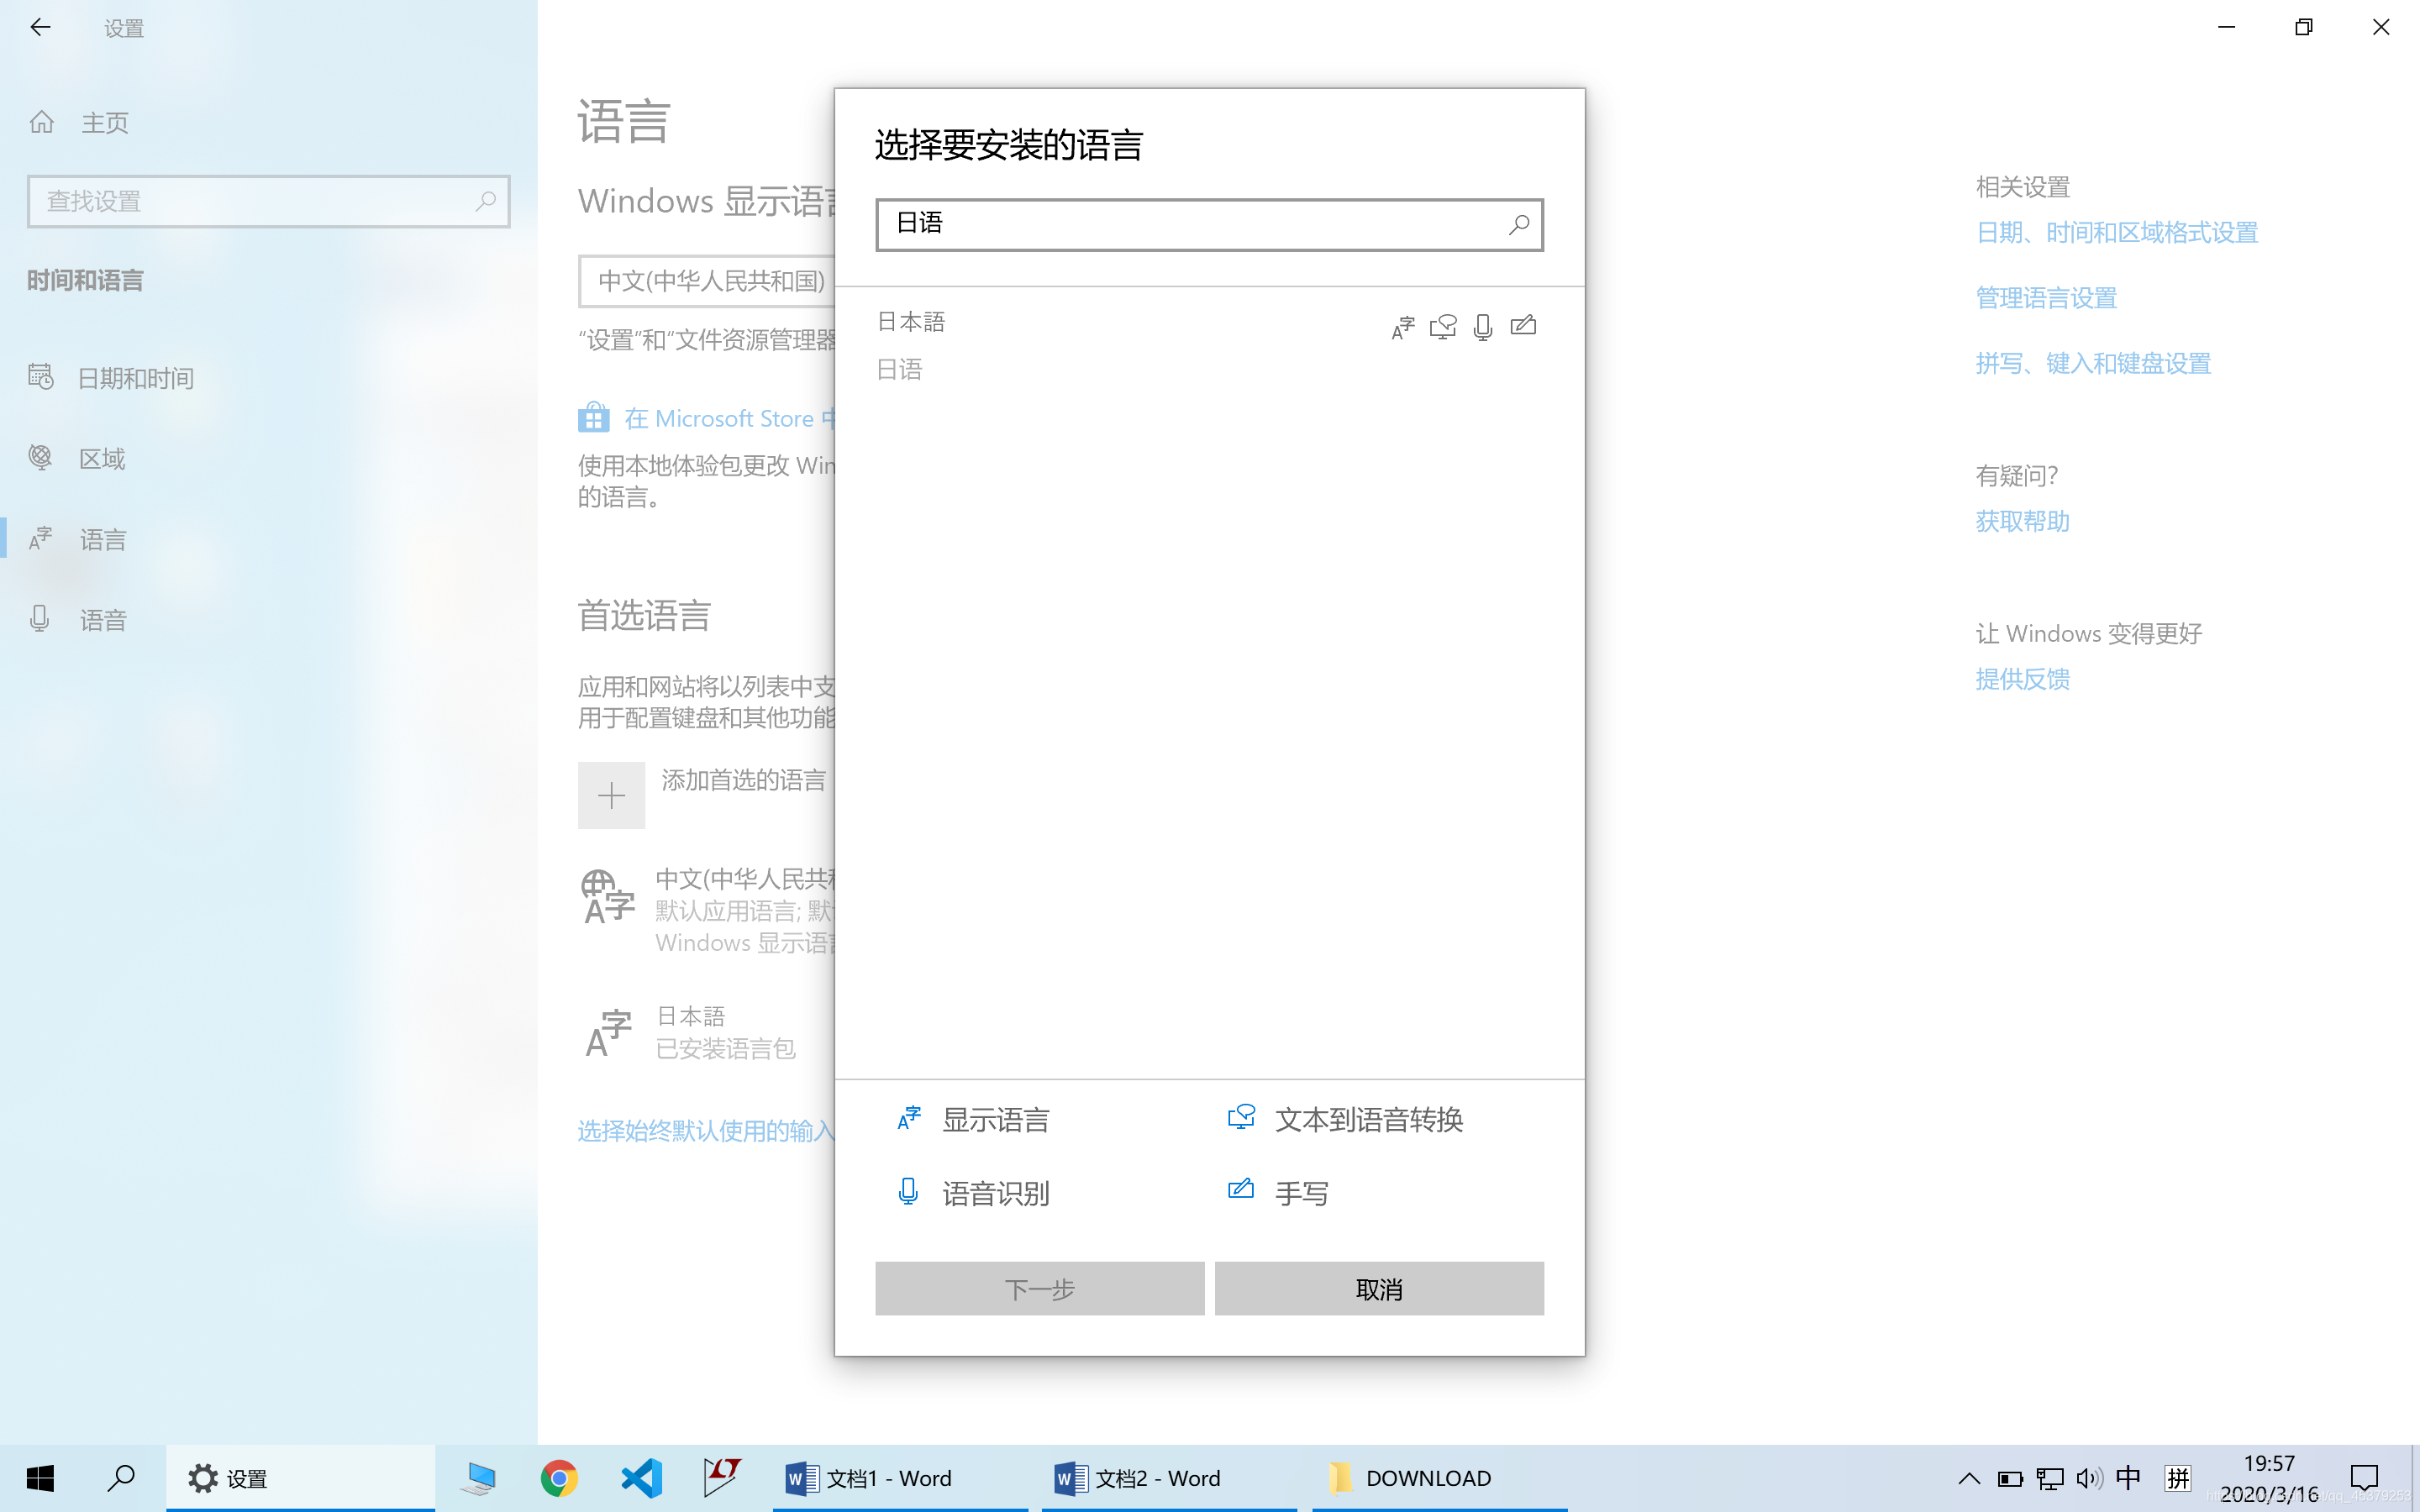Open the 语音 speech section
The height and width of the screenshot is (1512, 2420).
pyautogui.click(x=102, y=620)
